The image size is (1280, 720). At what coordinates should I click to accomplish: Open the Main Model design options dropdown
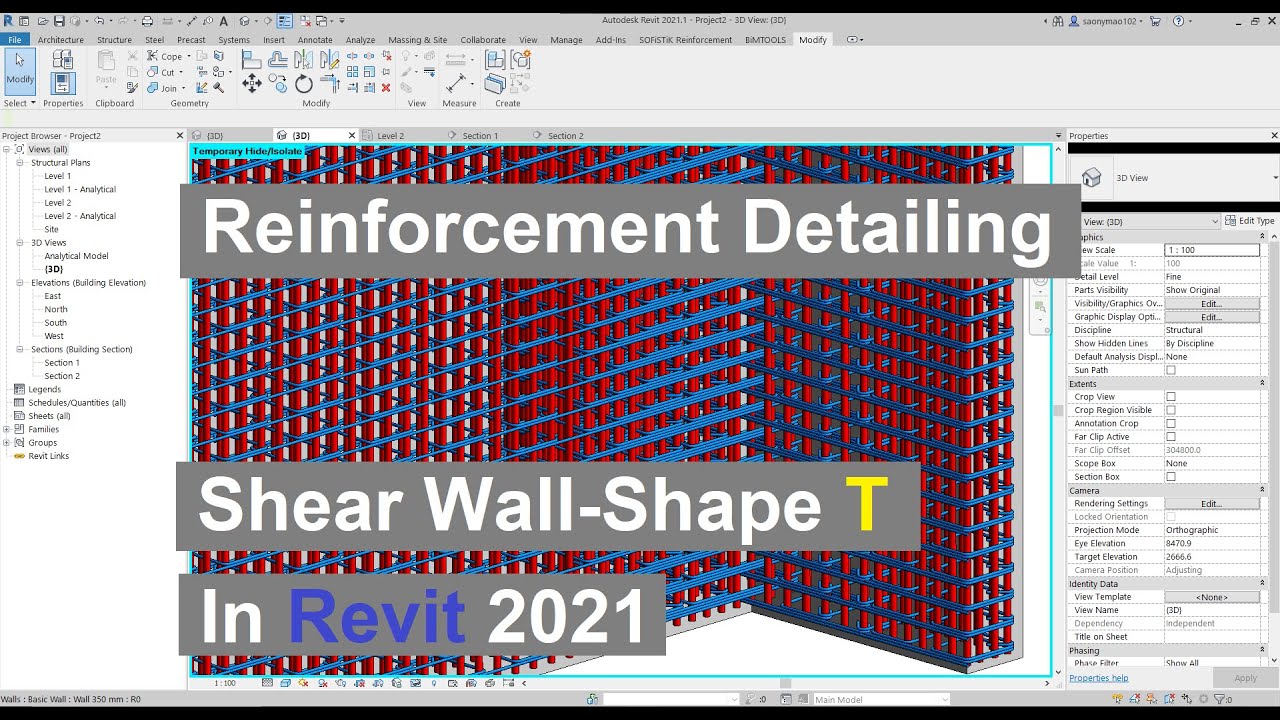click(880, 700)
